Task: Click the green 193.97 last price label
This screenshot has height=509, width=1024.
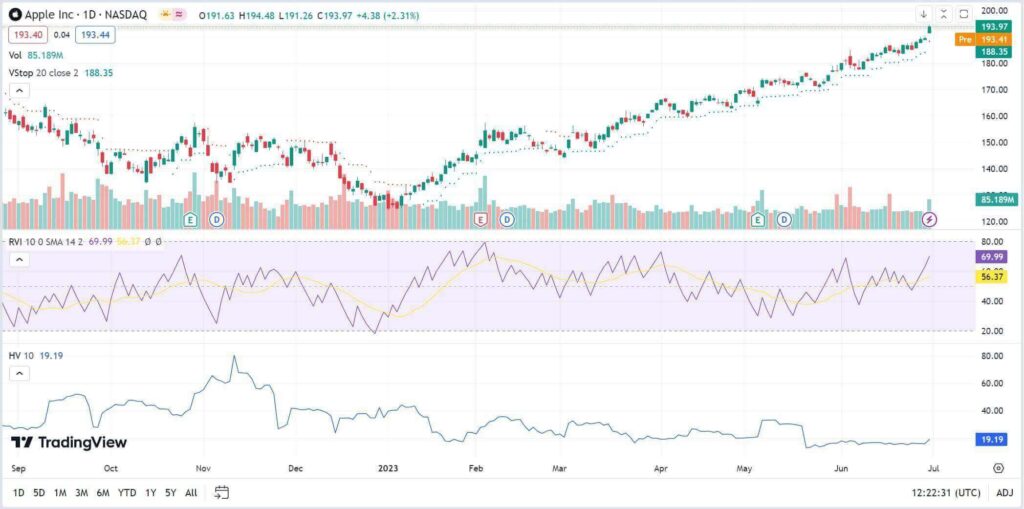Action: pyautogui.click(x=996, y=26)
